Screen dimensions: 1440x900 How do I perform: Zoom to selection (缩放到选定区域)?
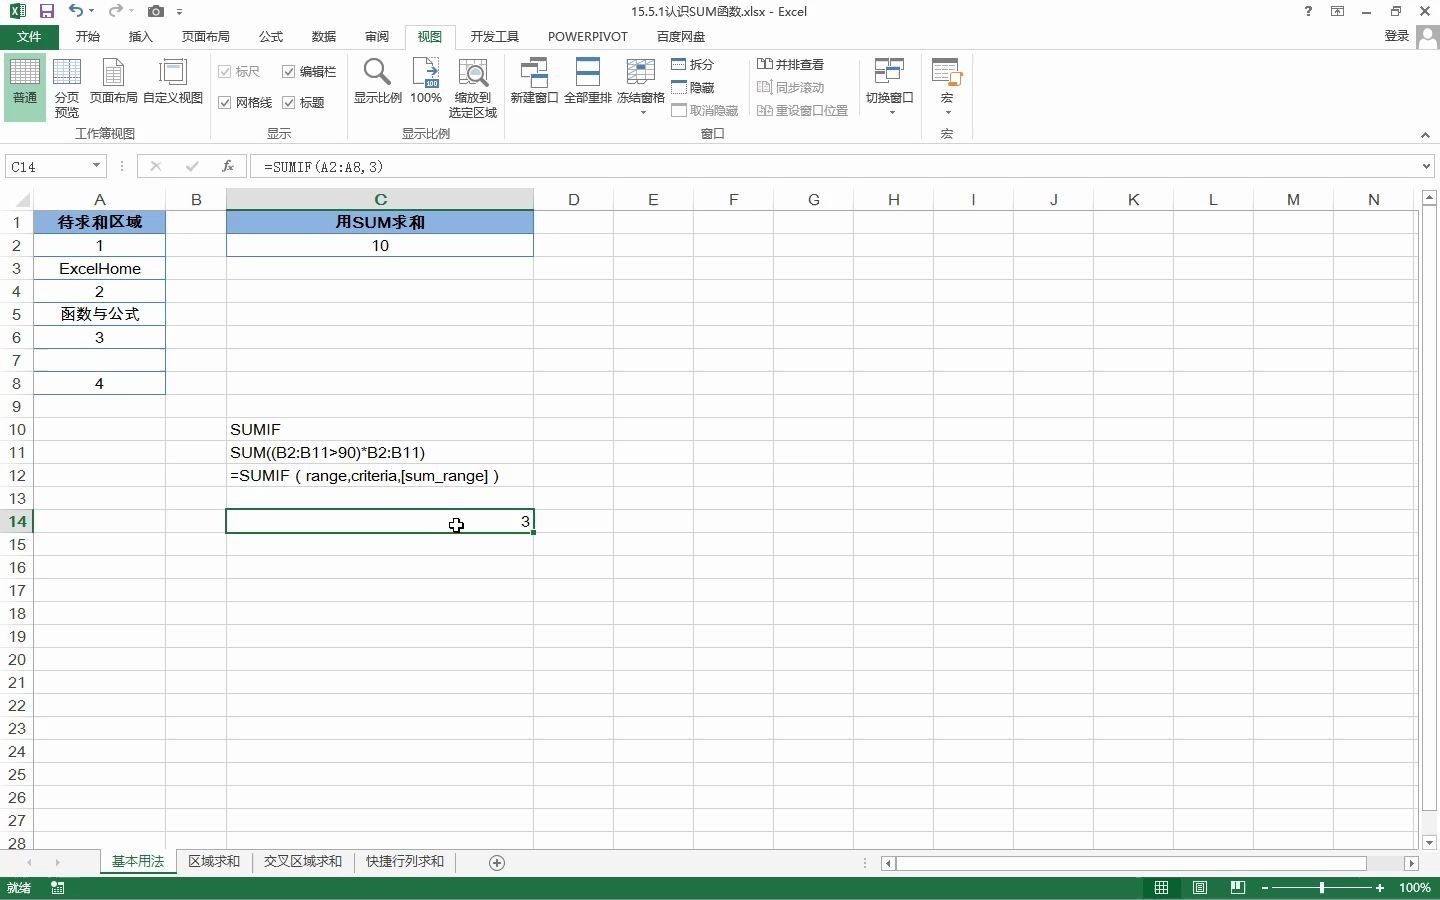click(473, 89)
